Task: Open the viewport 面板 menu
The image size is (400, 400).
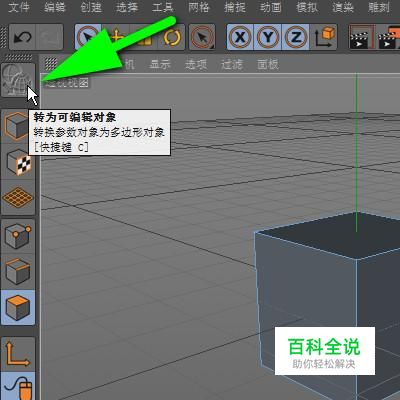Action: 268,64
